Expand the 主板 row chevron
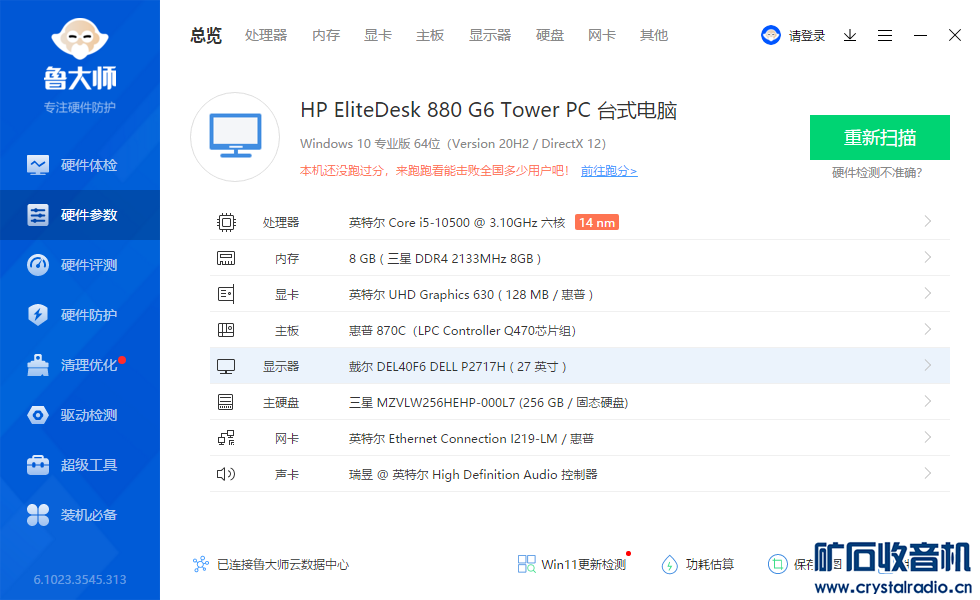Screen dimensions: 980x600 (928, 329)
